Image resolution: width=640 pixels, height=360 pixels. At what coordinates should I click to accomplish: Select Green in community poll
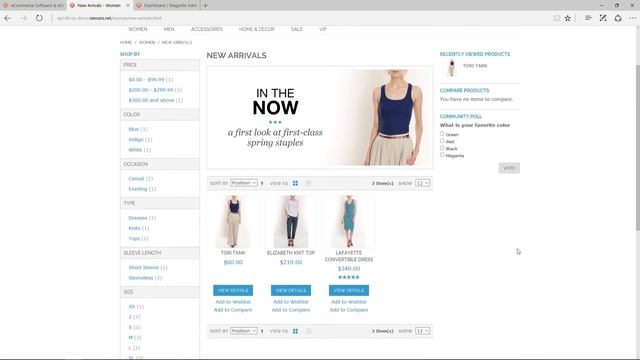(x=442, y=134)
